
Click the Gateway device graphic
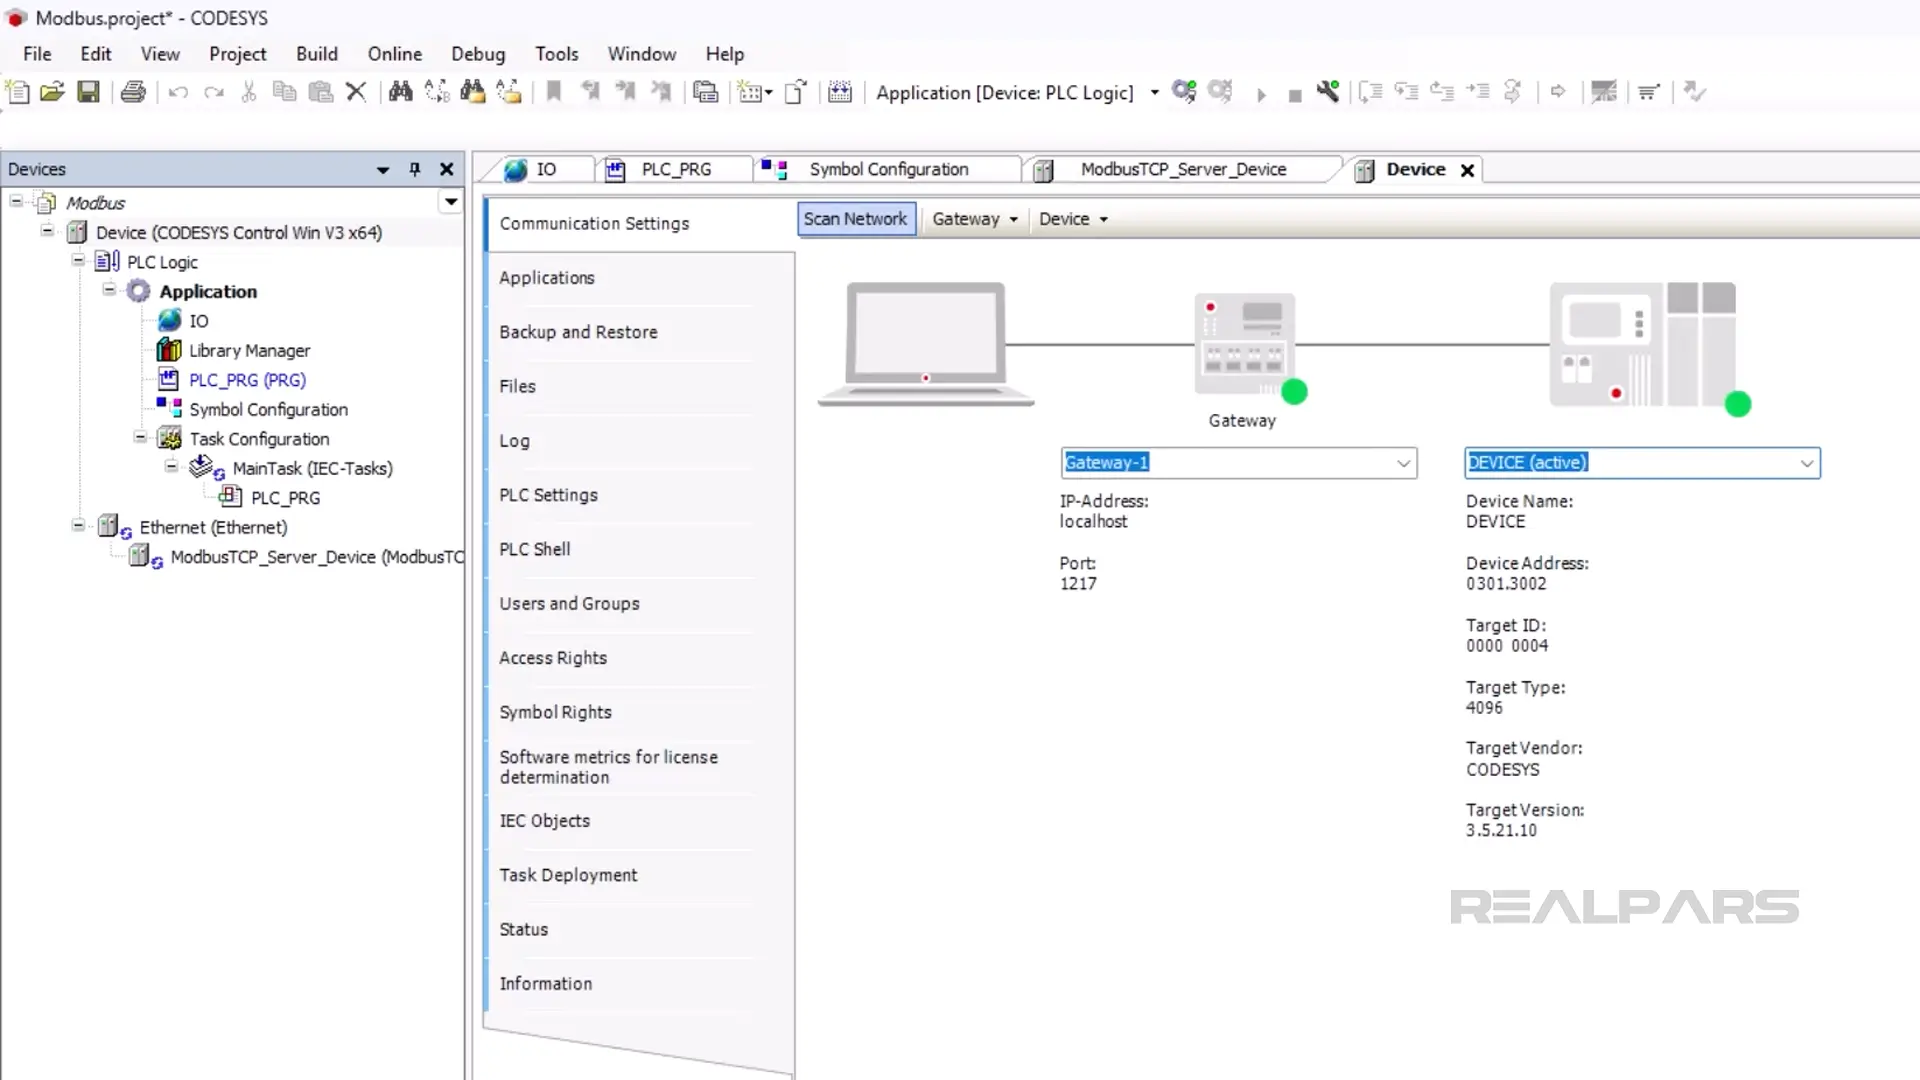click(1246, 346)
